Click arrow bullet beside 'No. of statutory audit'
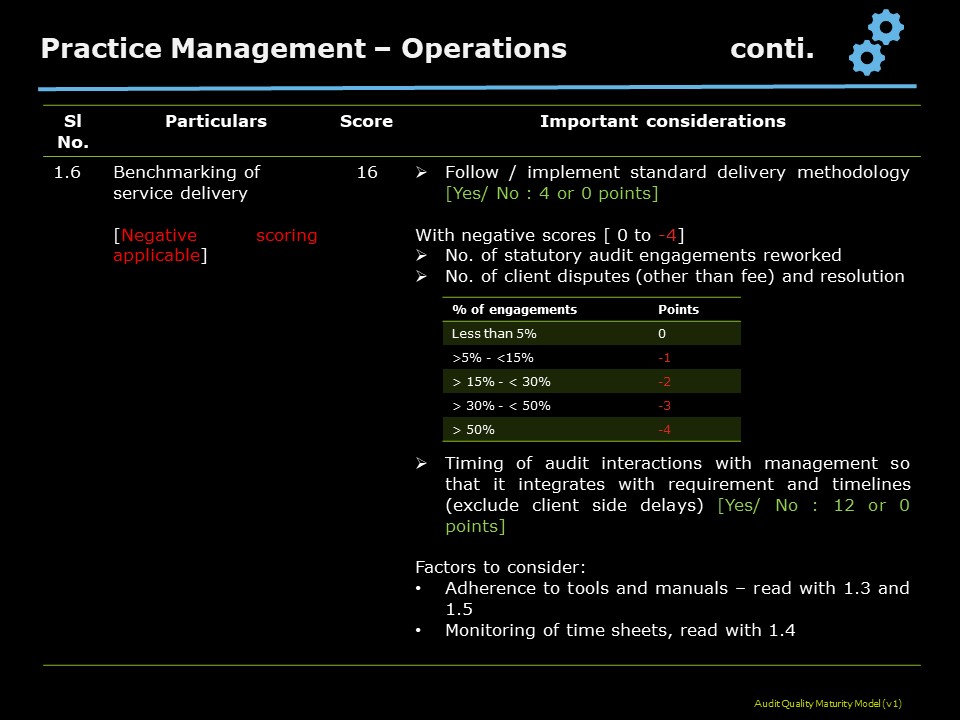 coord(421,255)
